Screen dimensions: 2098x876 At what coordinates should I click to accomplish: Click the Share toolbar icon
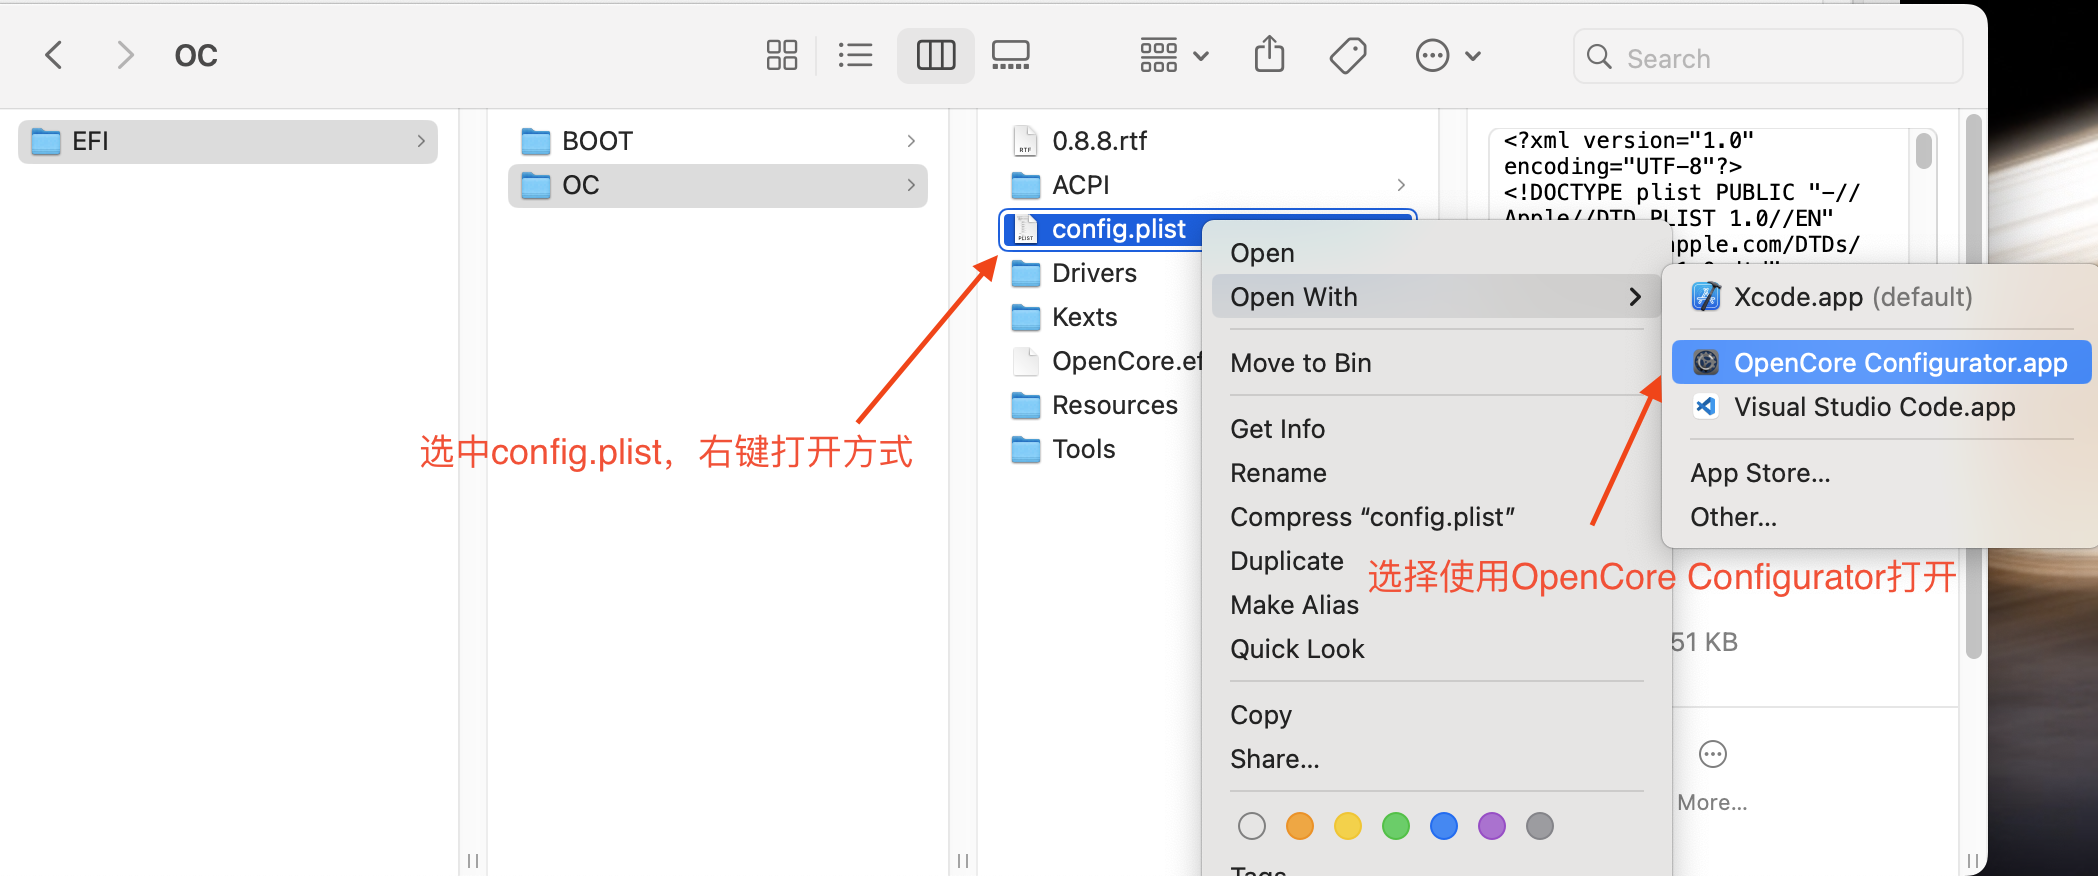tap(1270, 54)
